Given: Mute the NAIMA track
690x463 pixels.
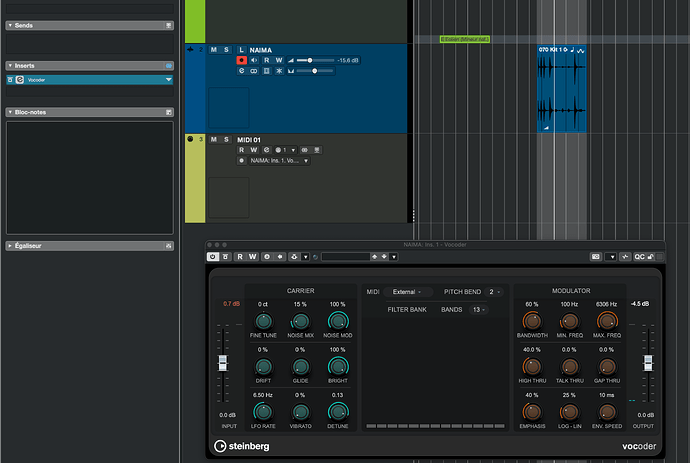Looking at the screenshot, I should [x=214, y=49].
